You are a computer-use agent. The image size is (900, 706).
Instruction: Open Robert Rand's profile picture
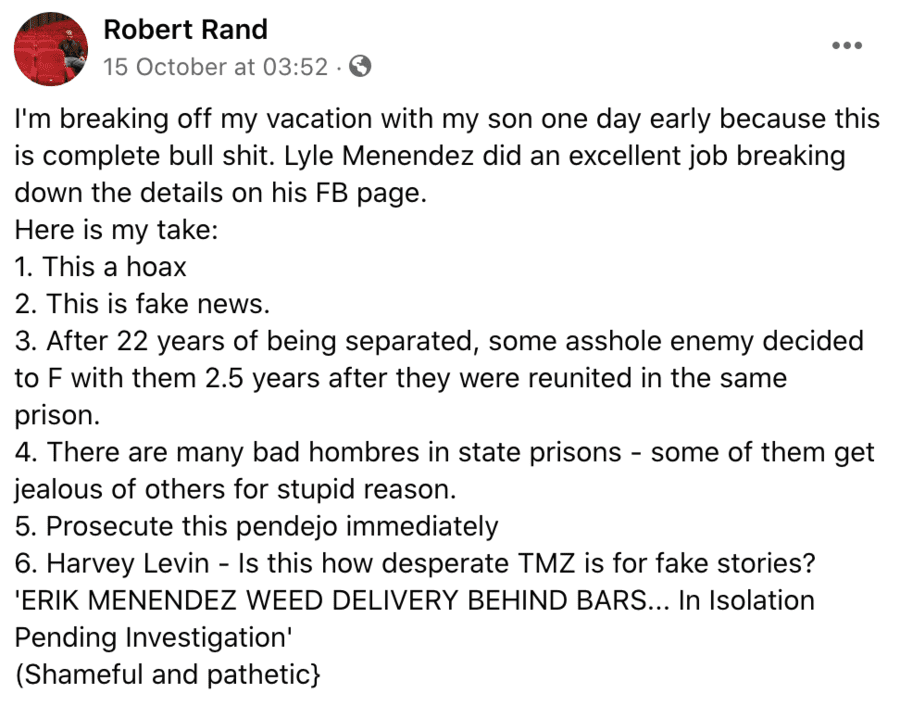coord(52,49)
